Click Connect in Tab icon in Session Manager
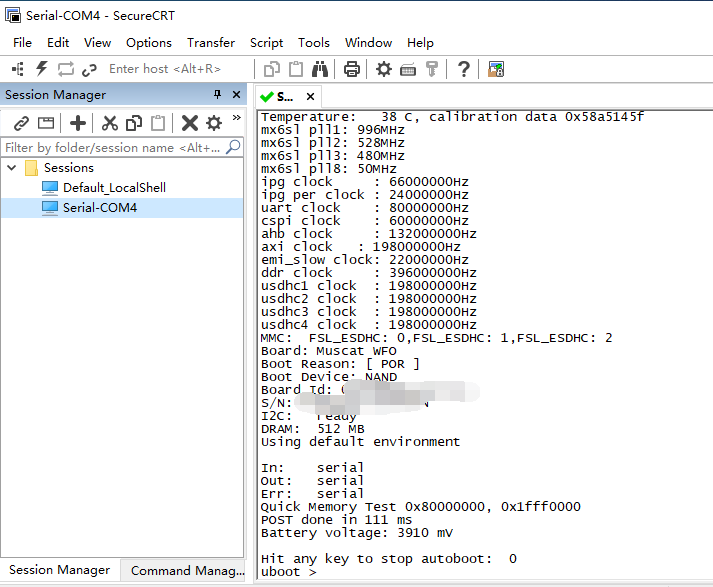Image resolution: width=713 pixels, height=587 pixels. (46, 123)
